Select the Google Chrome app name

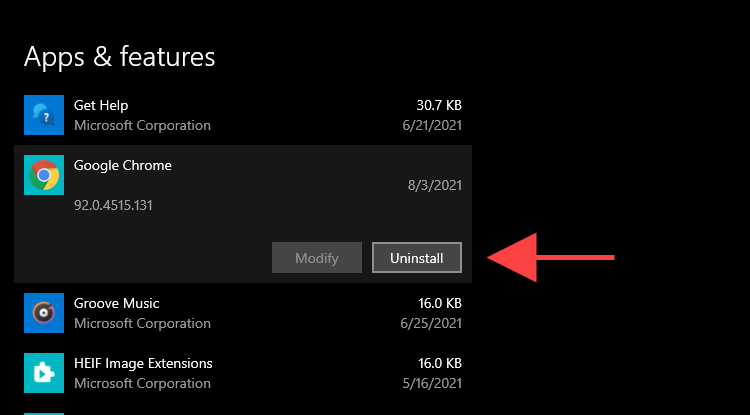pos(123,166)
